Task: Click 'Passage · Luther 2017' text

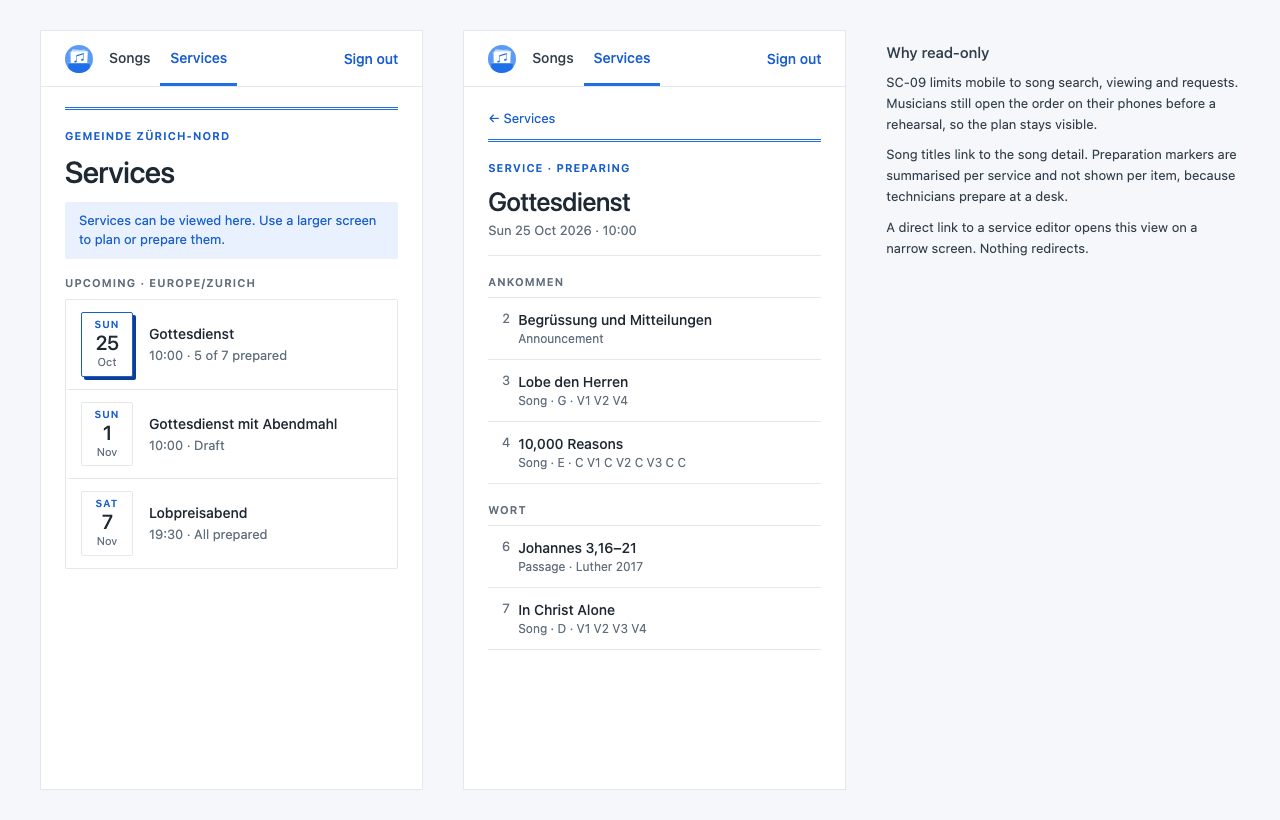Action: point(580,567)
